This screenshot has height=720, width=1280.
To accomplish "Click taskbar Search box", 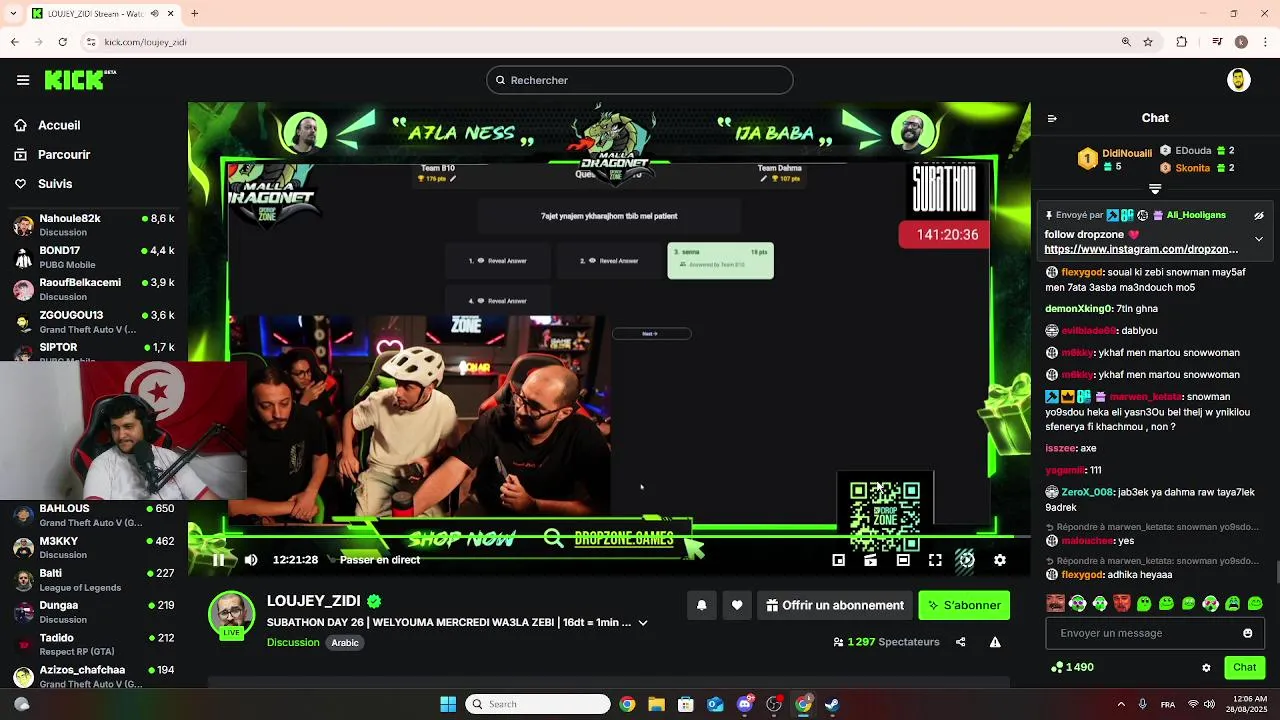I will tap(538, 704).
